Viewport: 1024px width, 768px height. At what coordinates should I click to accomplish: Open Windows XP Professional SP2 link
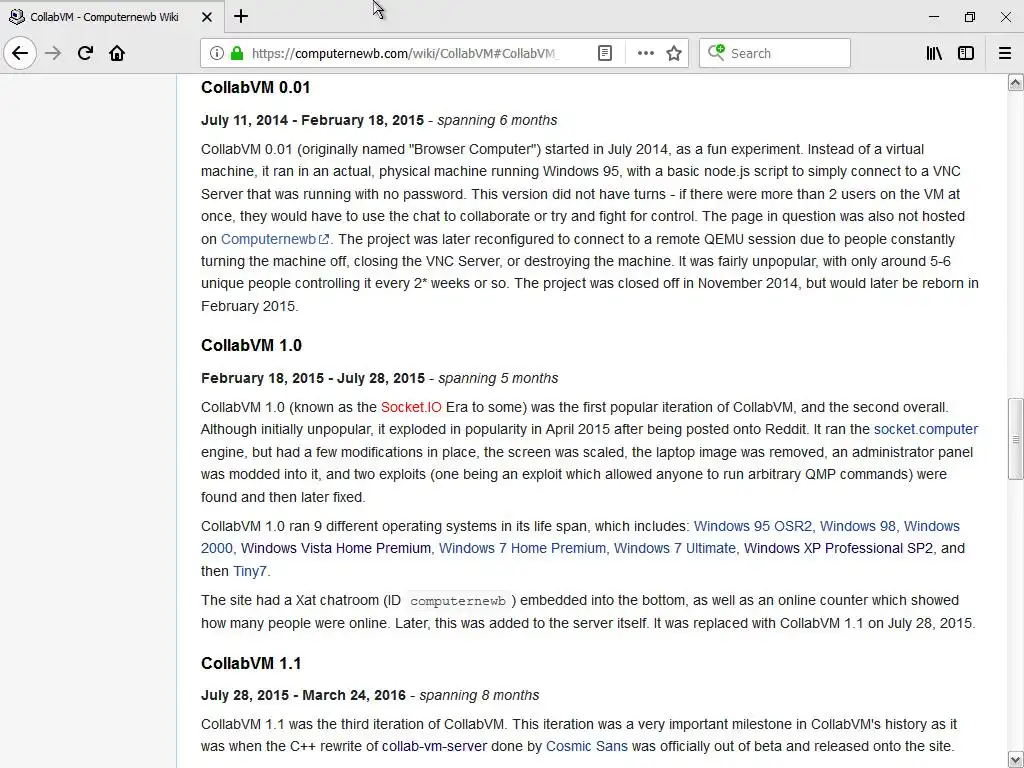click(x=839, y=548)
